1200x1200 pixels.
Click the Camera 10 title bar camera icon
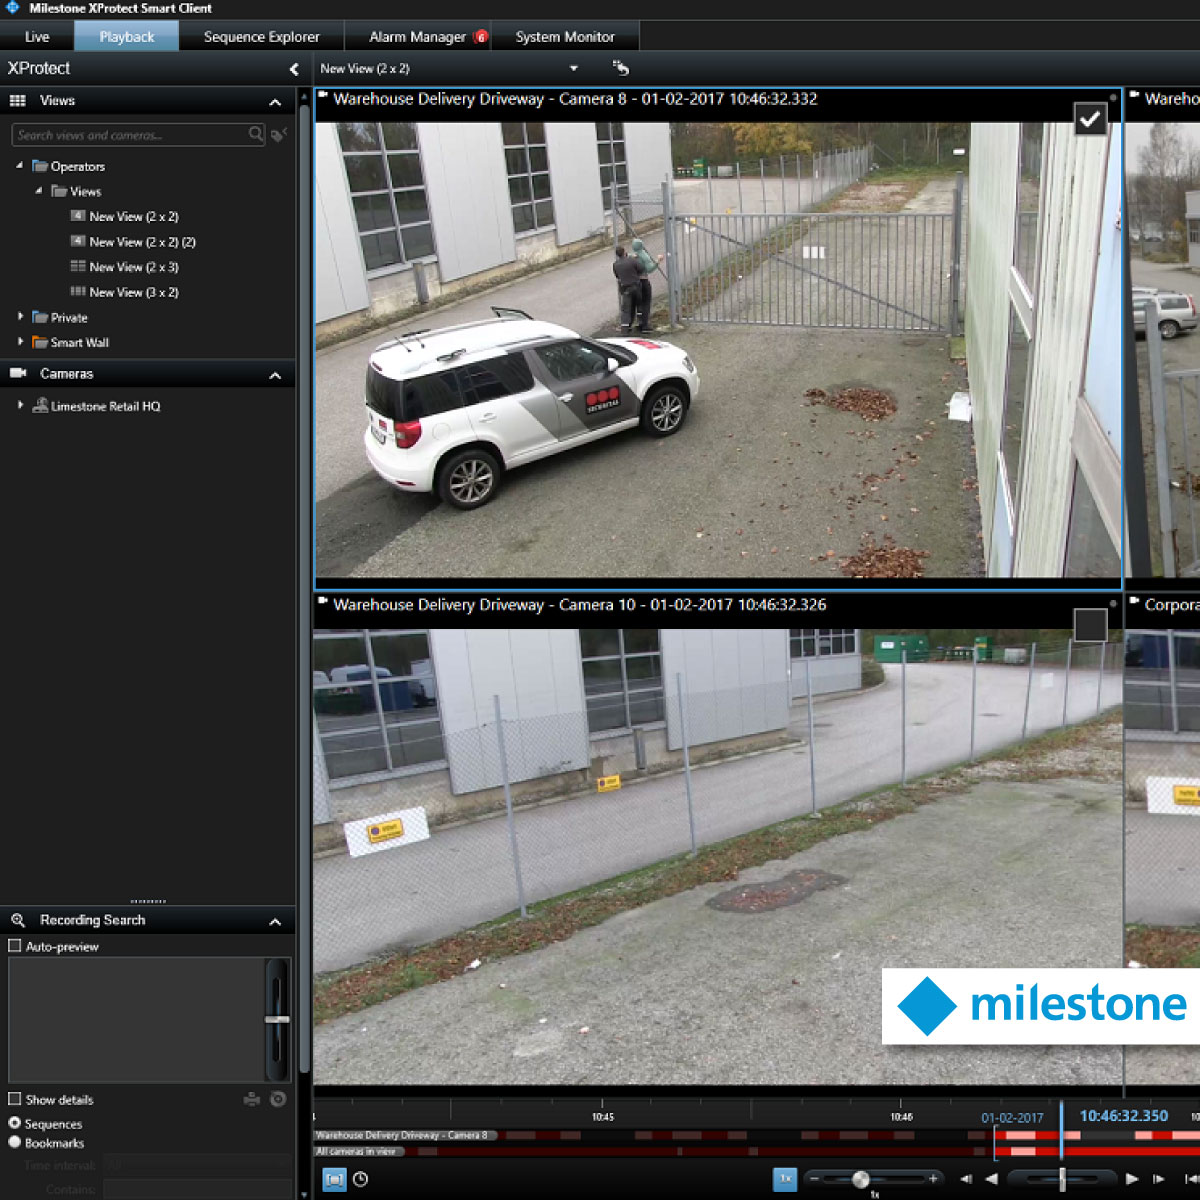click(323, 601)
